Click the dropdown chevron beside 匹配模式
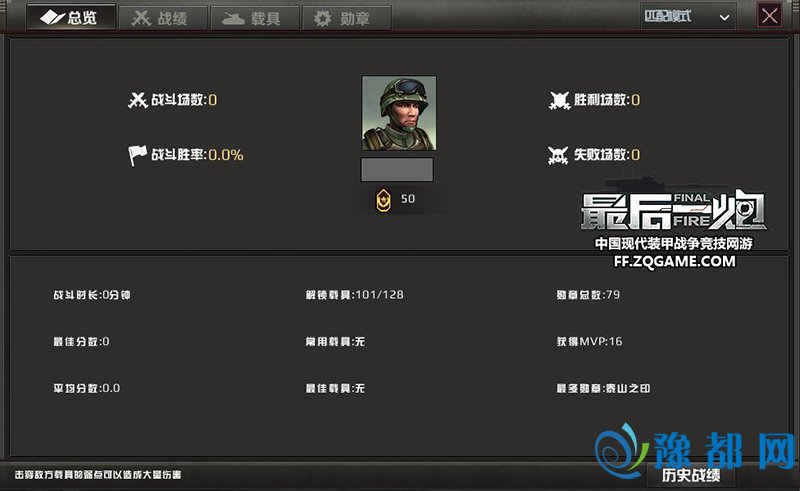This screenshot has height=491, width=800. [724, 17]
